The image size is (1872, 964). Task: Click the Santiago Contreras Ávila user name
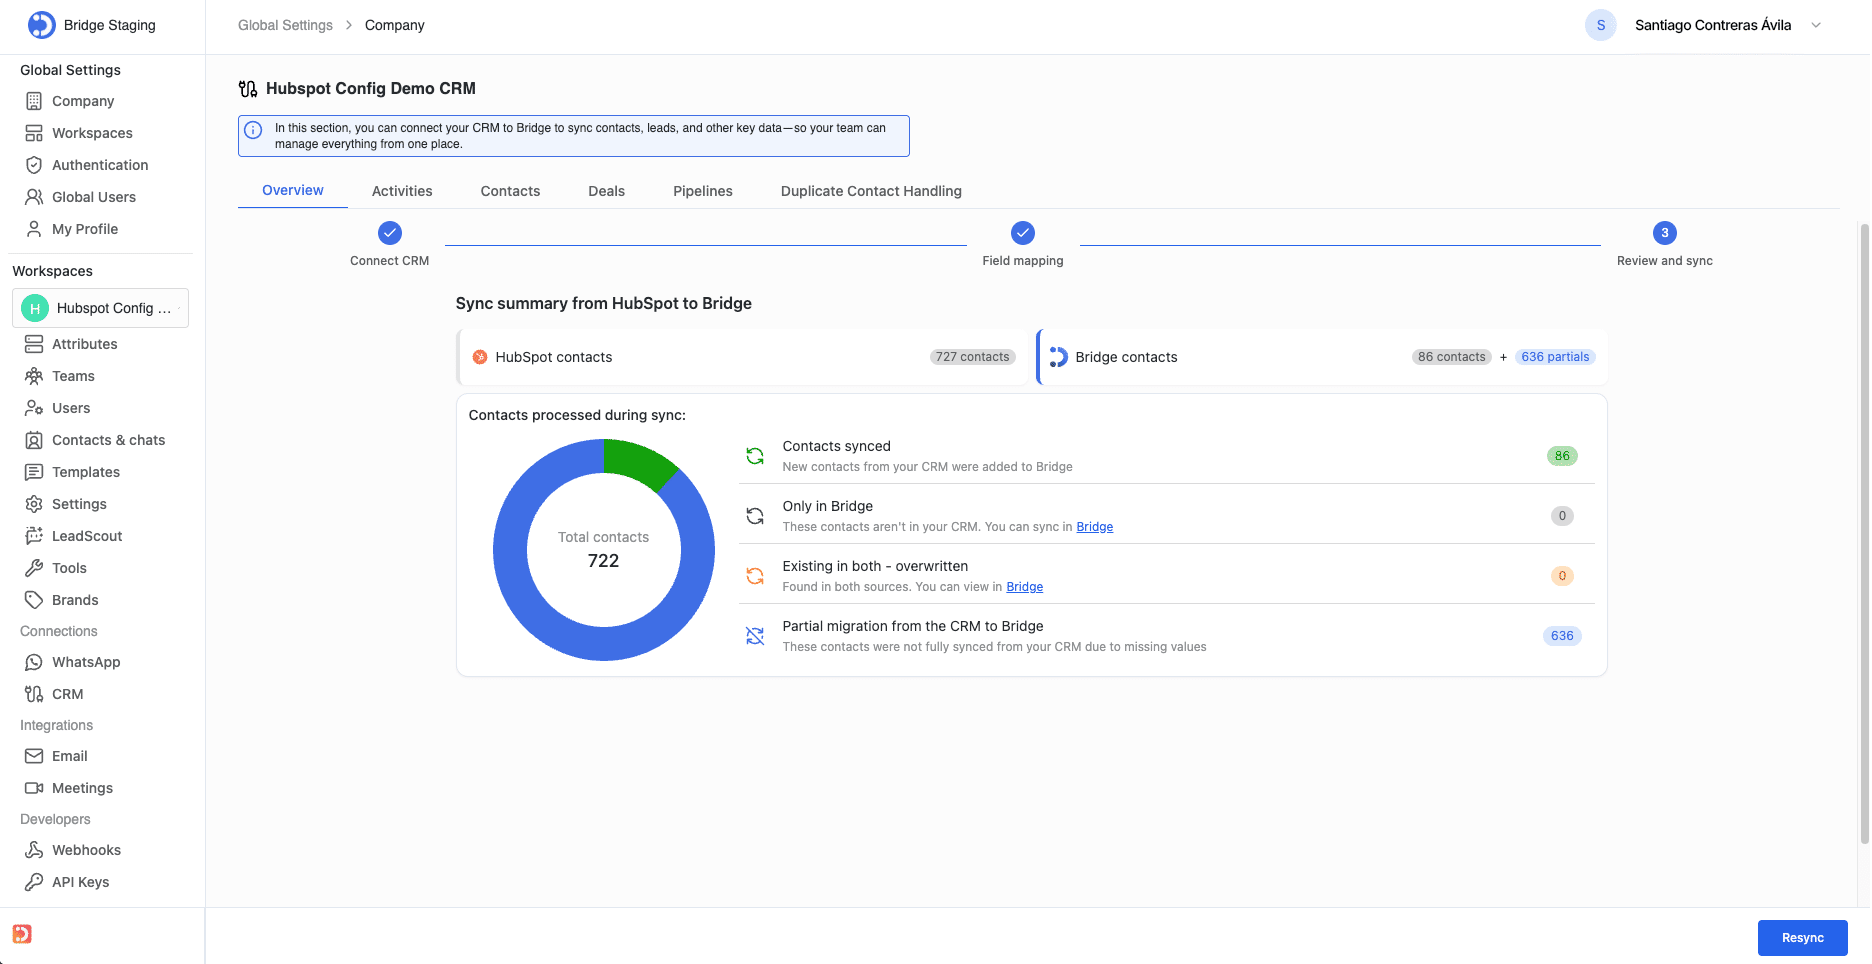coord(1713,25)
